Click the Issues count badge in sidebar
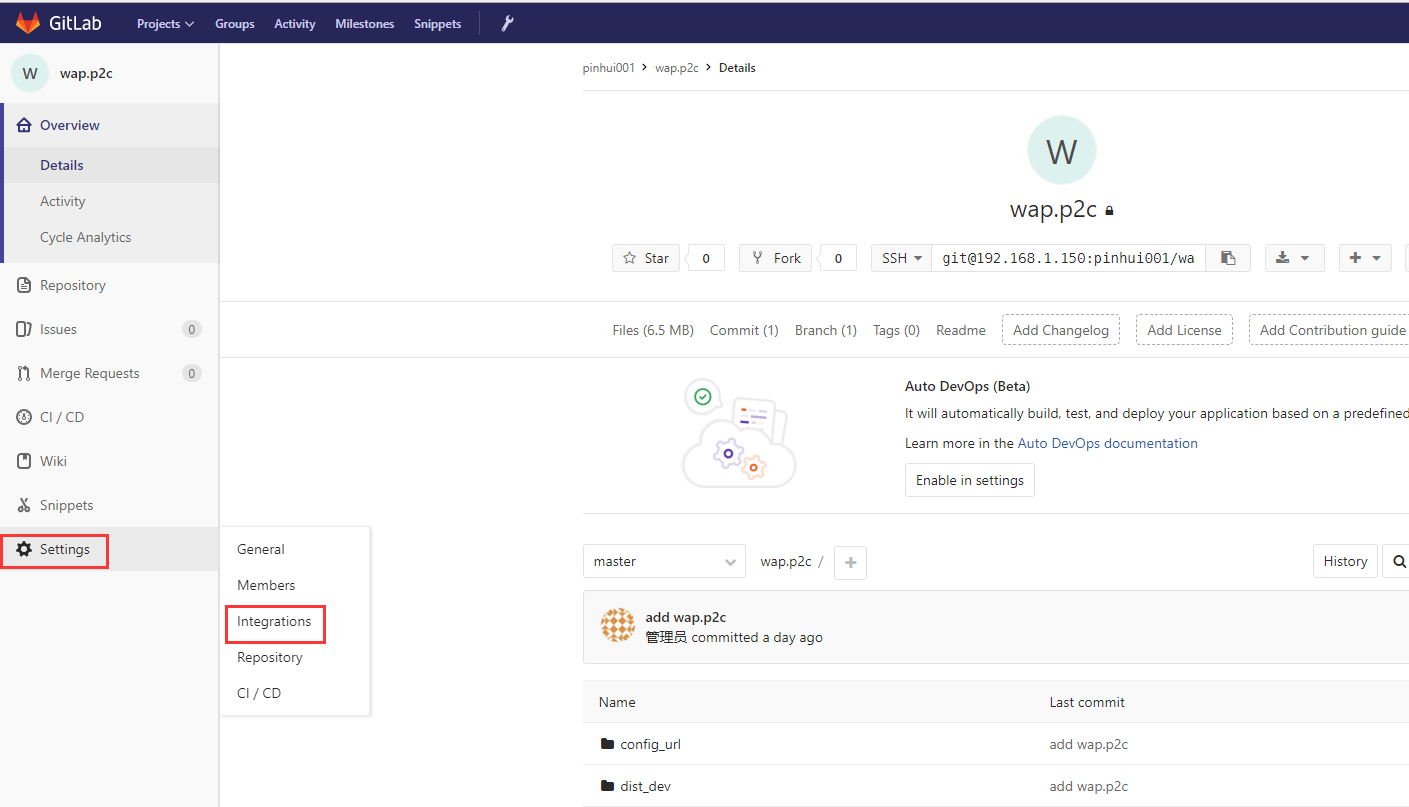 (192, 329)
